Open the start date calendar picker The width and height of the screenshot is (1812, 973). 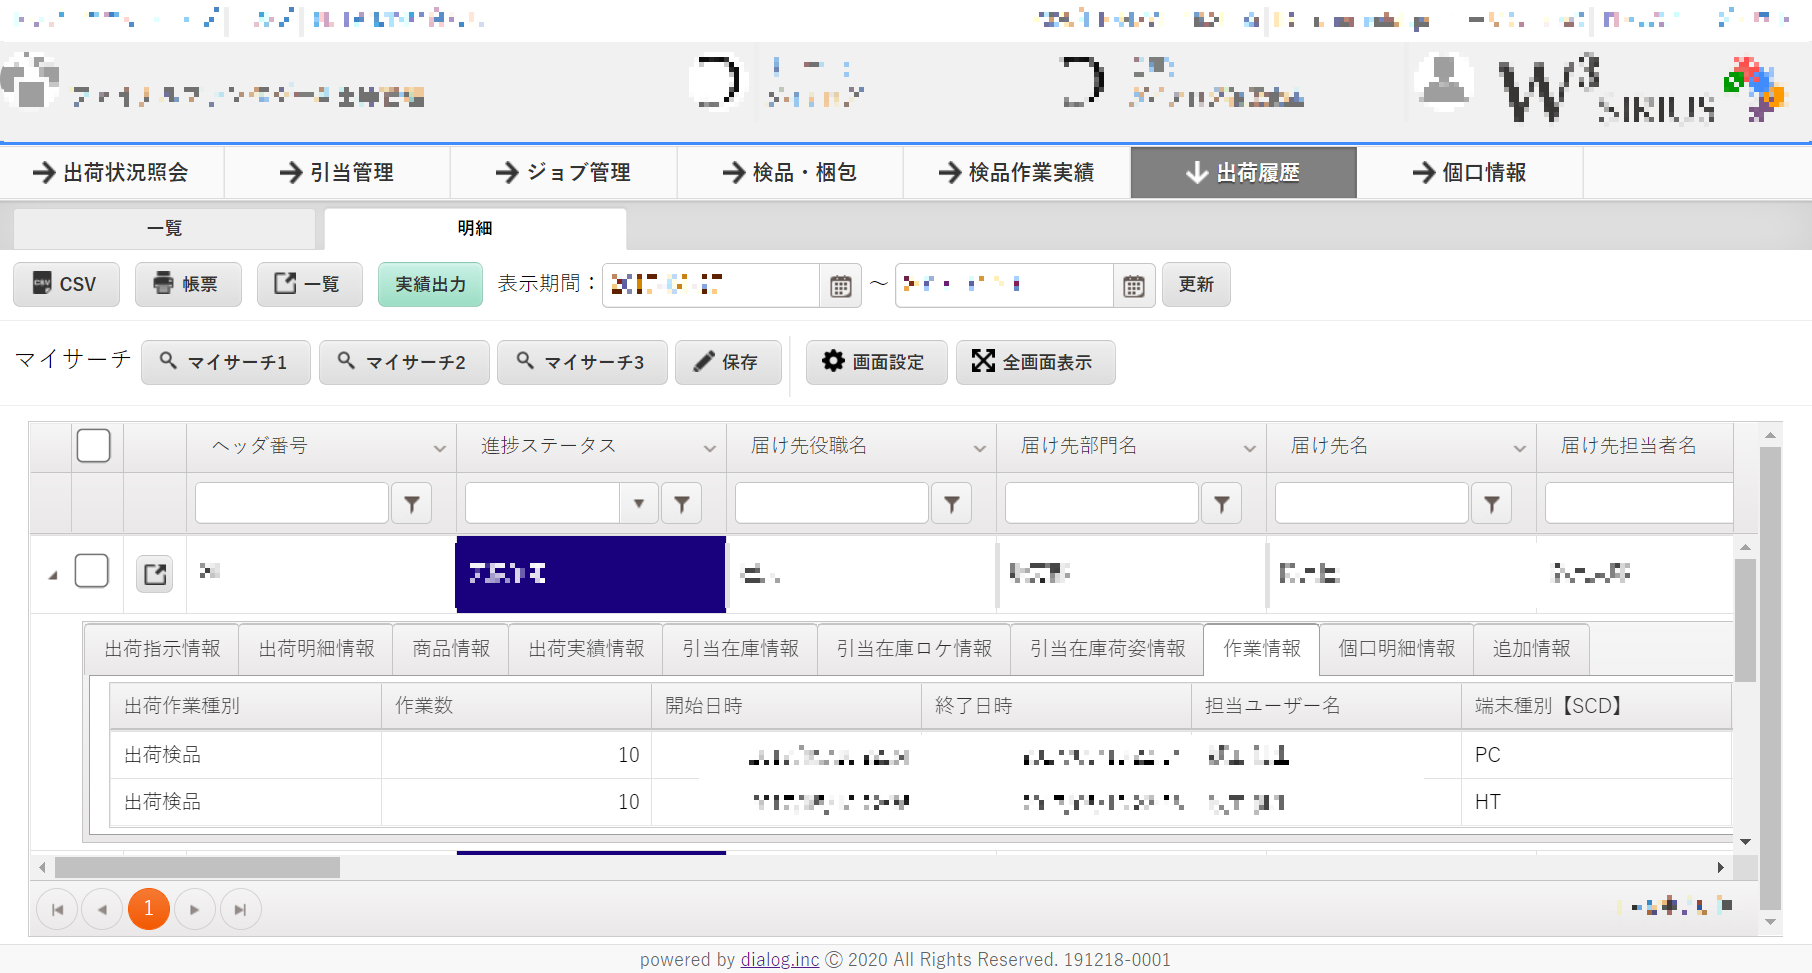click(840, 286)
